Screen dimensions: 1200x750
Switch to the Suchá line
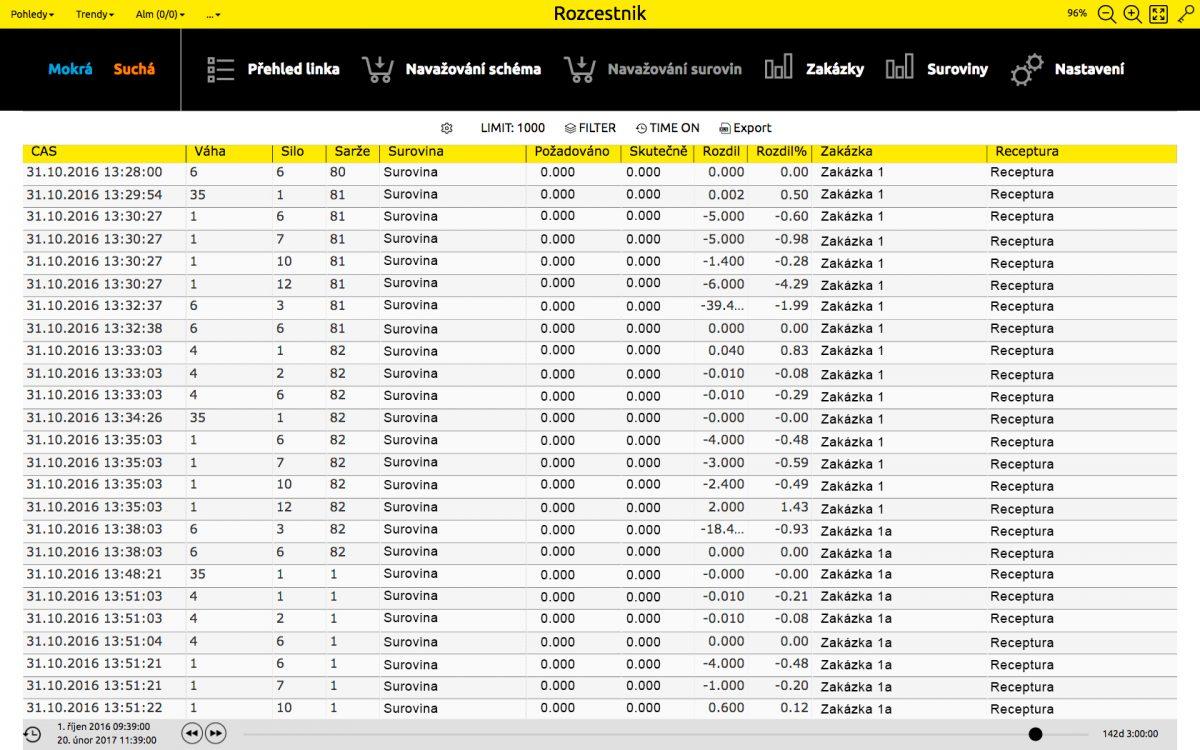coord(134,69)
